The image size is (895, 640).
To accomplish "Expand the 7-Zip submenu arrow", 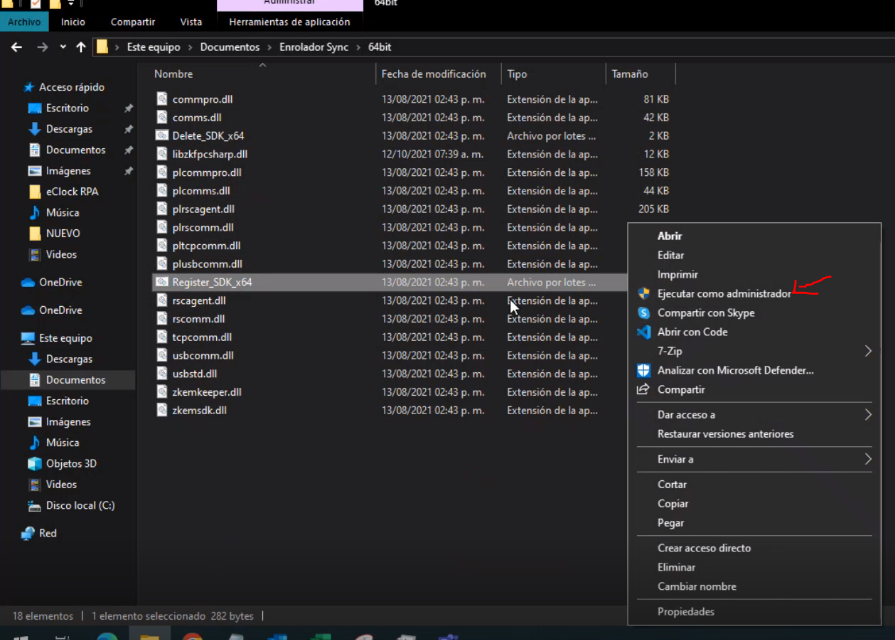I will tap(868, 351).
